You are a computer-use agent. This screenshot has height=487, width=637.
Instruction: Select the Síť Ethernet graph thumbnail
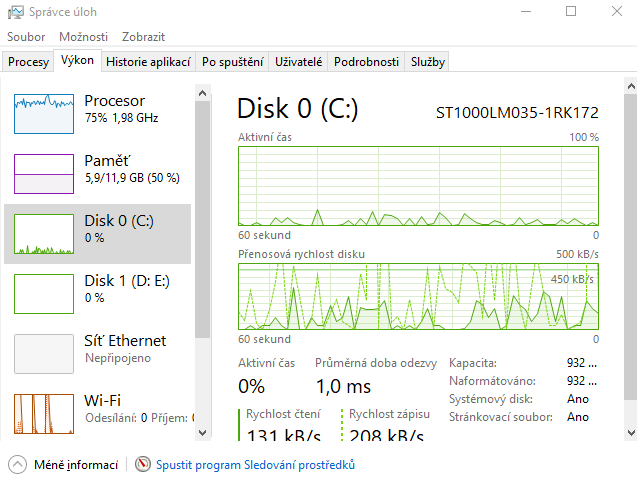pyautogui.click(x=44, y=353)
